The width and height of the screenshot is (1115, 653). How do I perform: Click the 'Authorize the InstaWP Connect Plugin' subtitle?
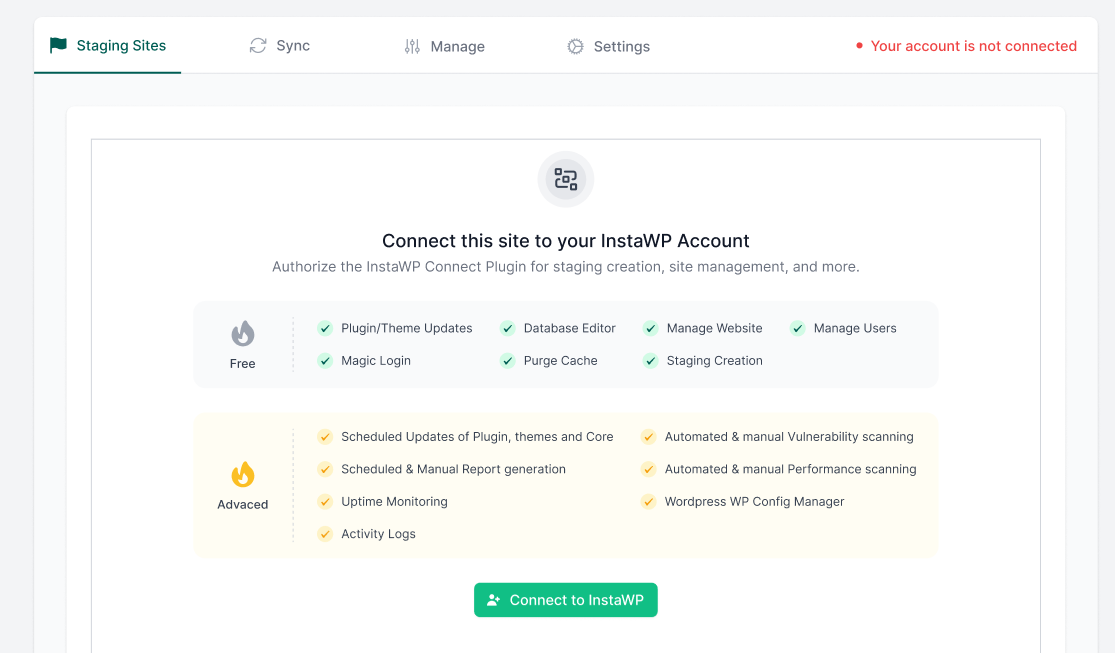pos(566,267)
